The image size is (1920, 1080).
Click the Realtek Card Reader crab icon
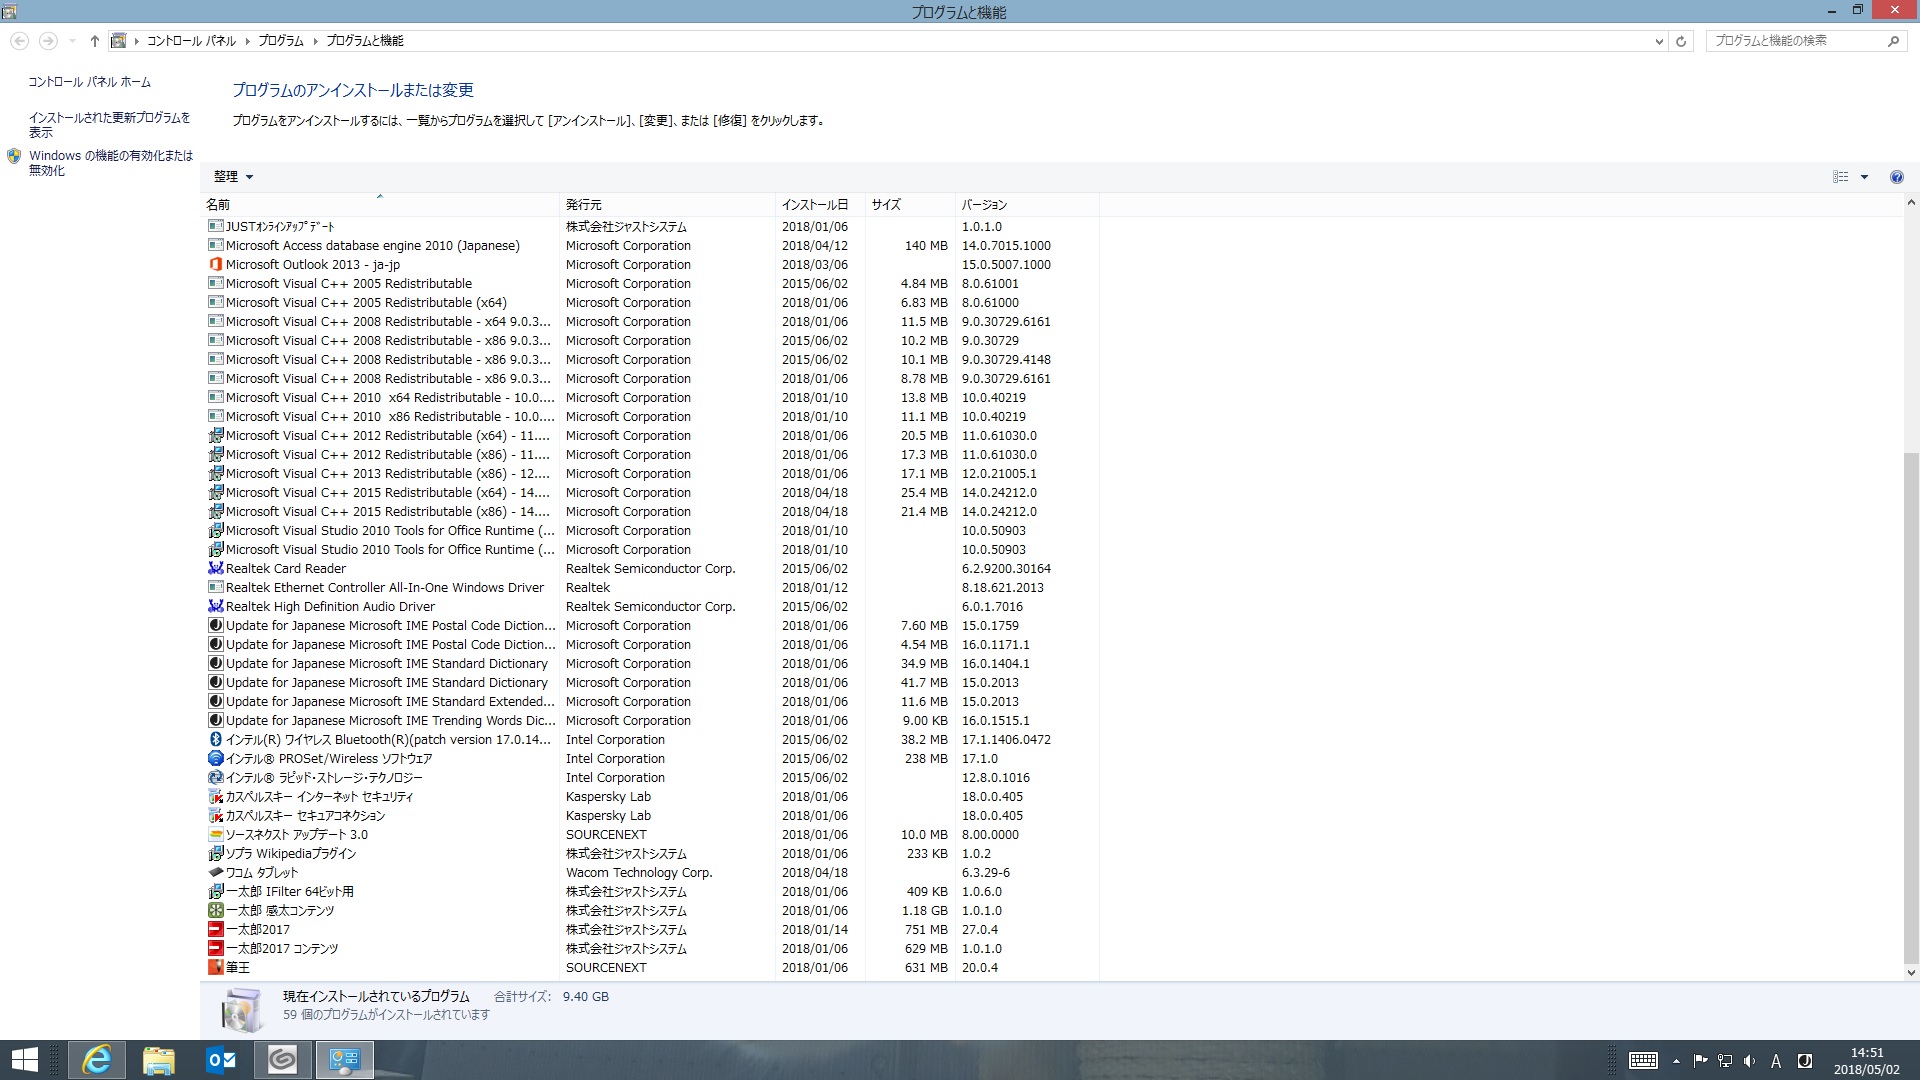215,569
